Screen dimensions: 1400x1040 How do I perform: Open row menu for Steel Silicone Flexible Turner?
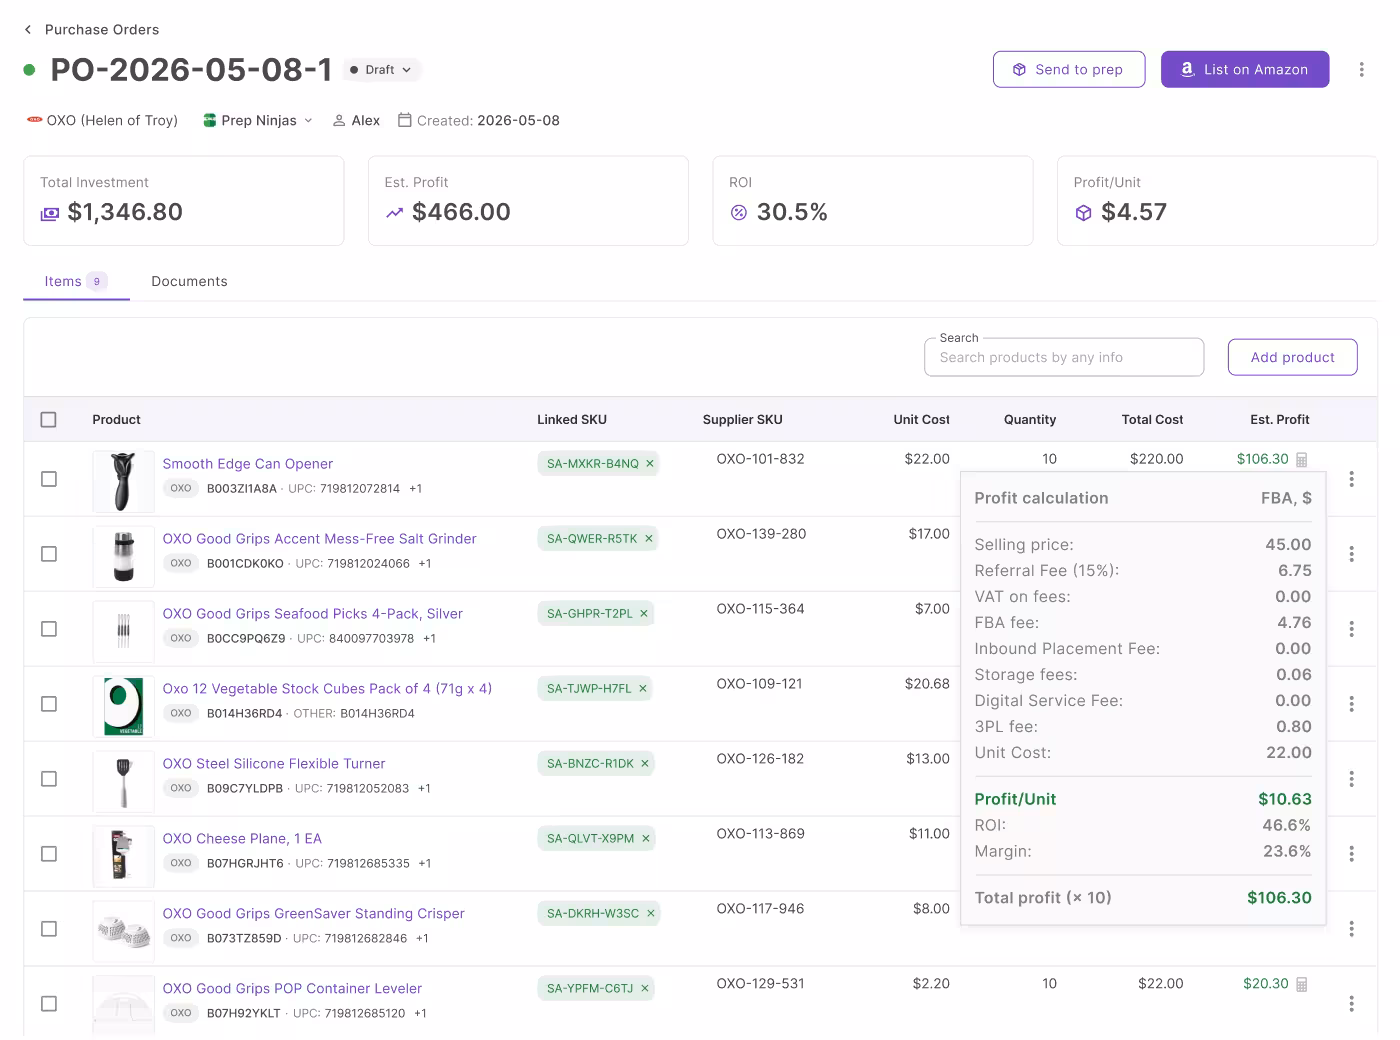pyautogui.click(x=1351, y=779)
